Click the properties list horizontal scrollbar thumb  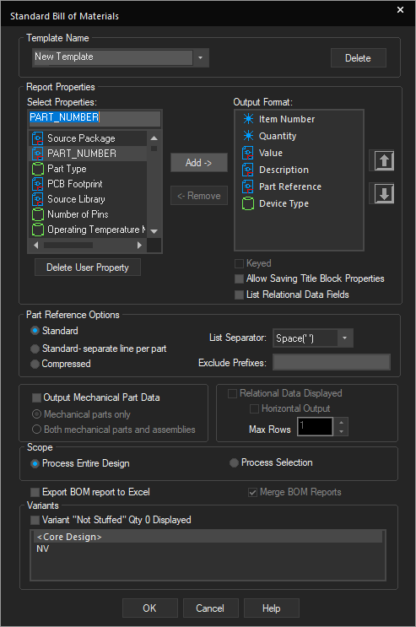(x=68, y=245)
